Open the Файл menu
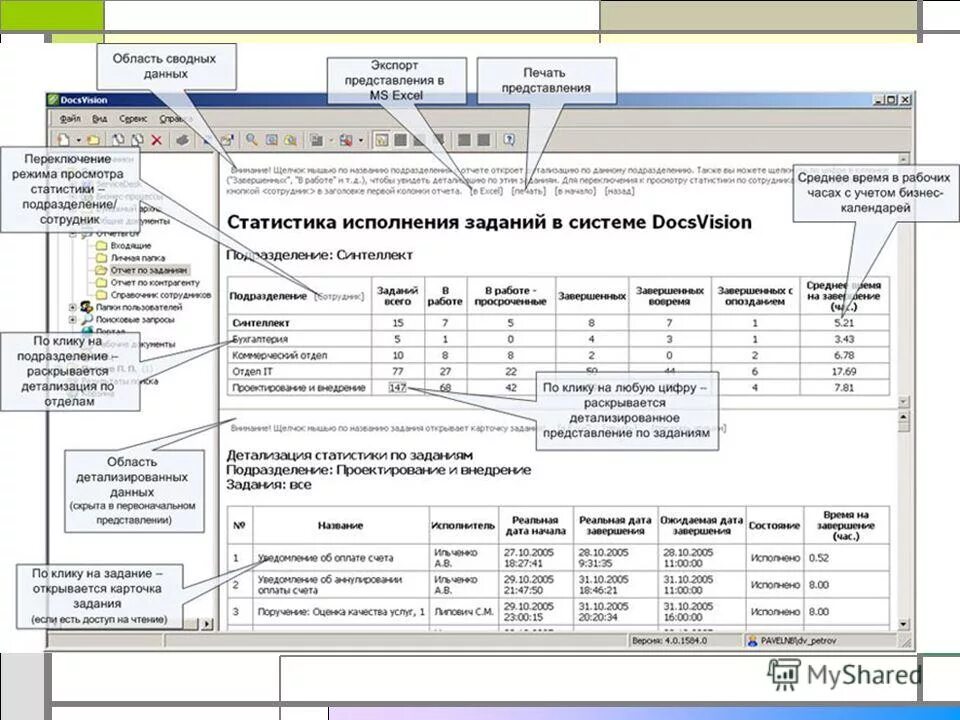Image resolution: width=960 pixels, height=720 pixels. pyautogui.click(x=71, y=118)
